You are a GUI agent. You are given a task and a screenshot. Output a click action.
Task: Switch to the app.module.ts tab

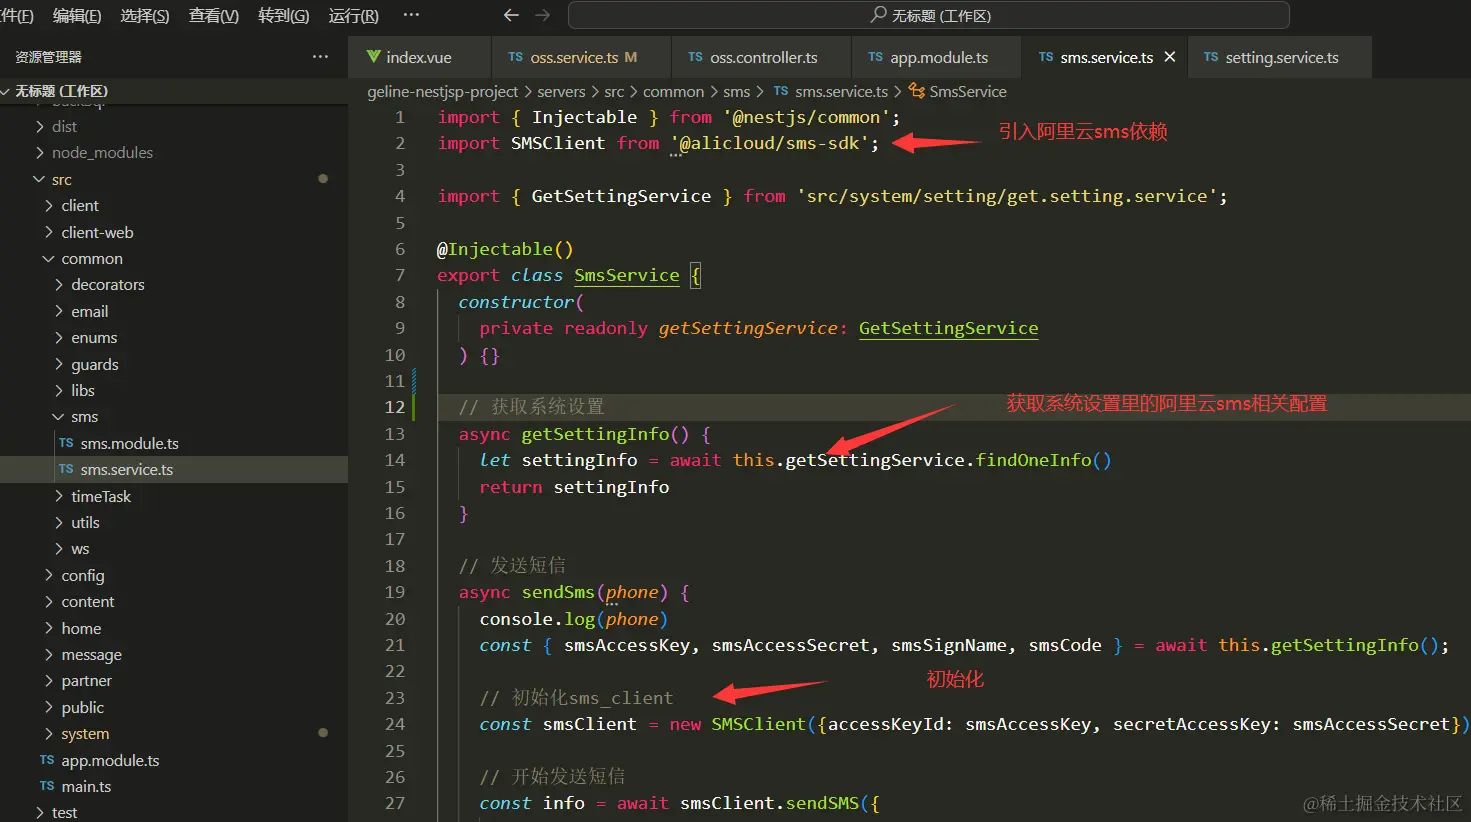(936, 57)
